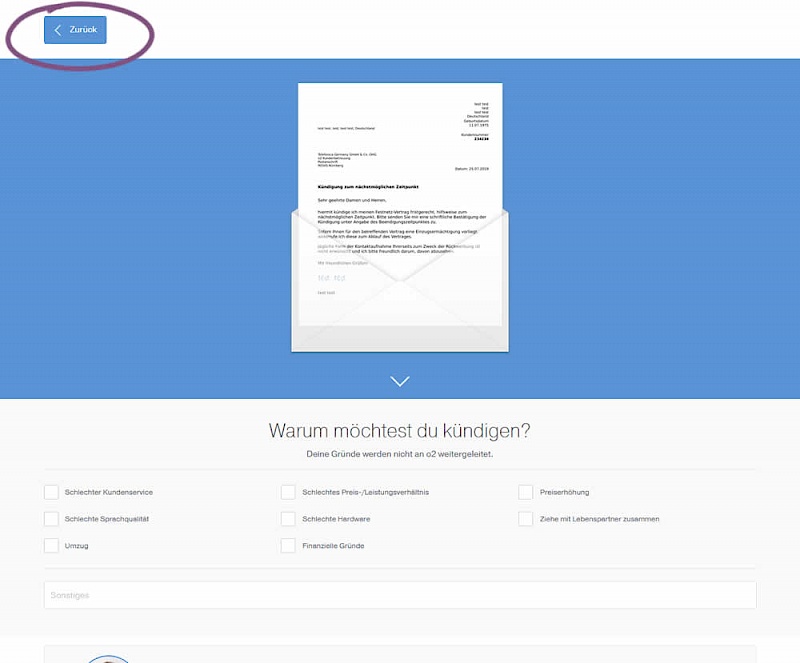Click the avatar picture at page bottom

click(108, 658)
